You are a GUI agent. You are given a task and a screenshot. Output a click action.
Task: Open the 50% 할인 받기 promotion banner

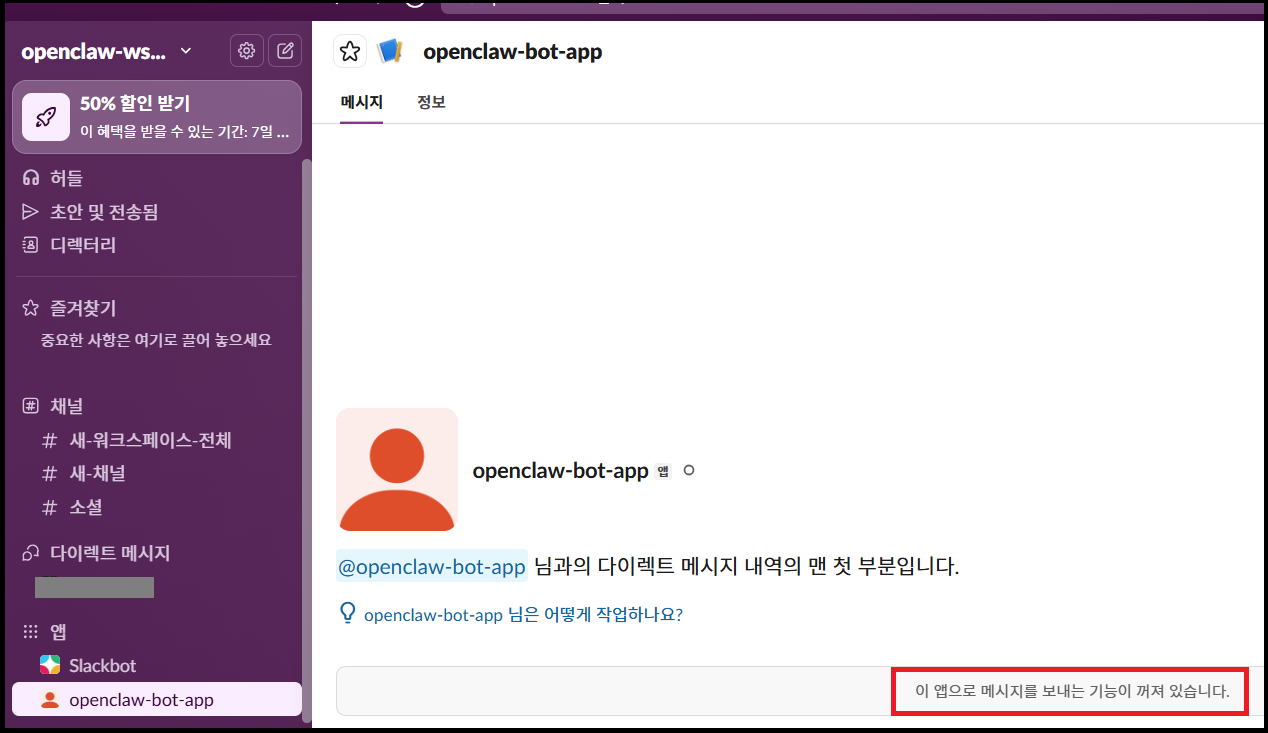(x=157, y=117)
